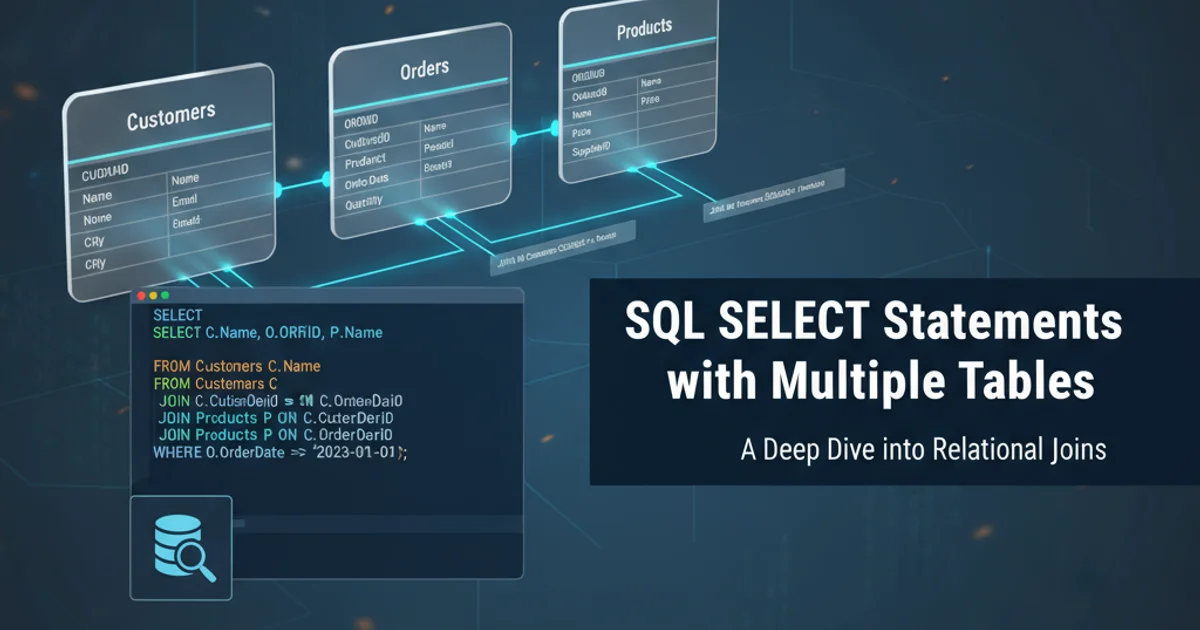The height and width of the screenshot is (630, 1200).
Task: Click the green dot in code window
Action: (x=165, y=296)
